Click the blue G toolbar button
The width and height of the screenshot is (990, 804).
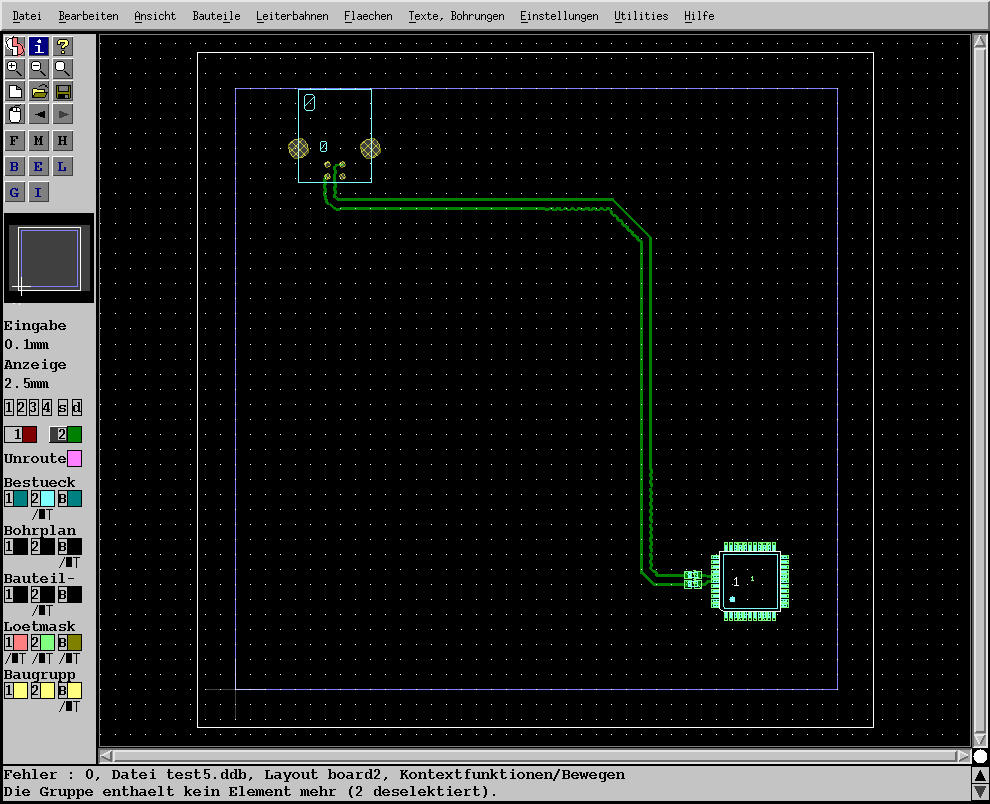15,193
